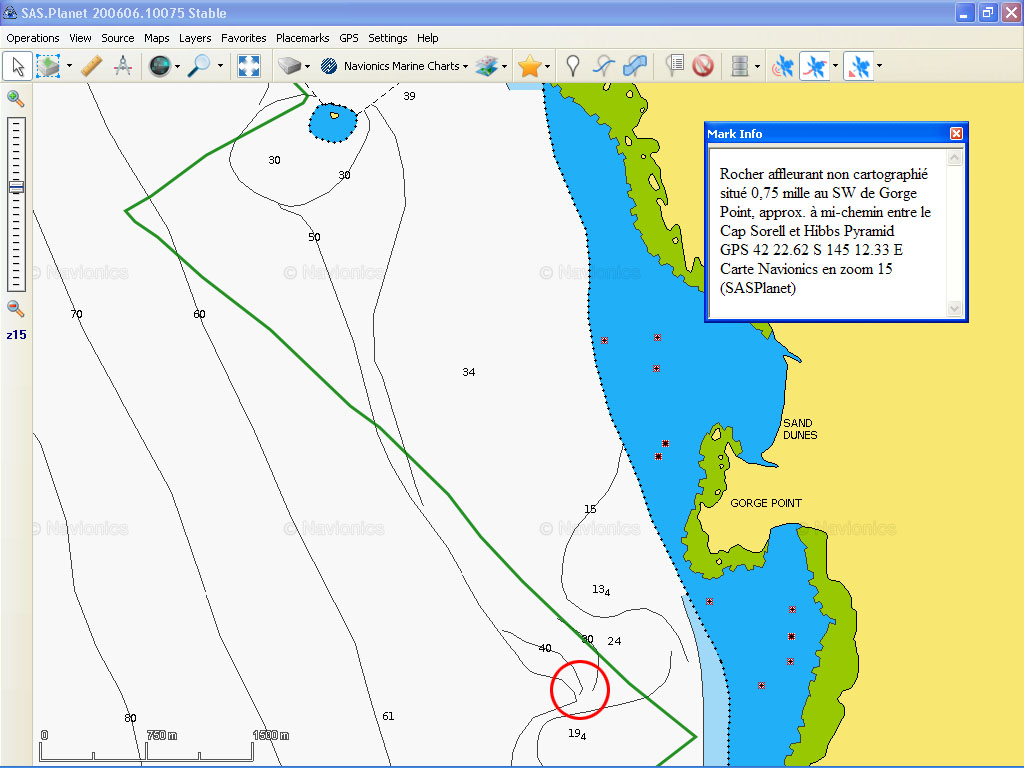Viewport: 1024px width, 768px height.
Task: Click the gray database stack icon
Action: (x=740, y=66)
